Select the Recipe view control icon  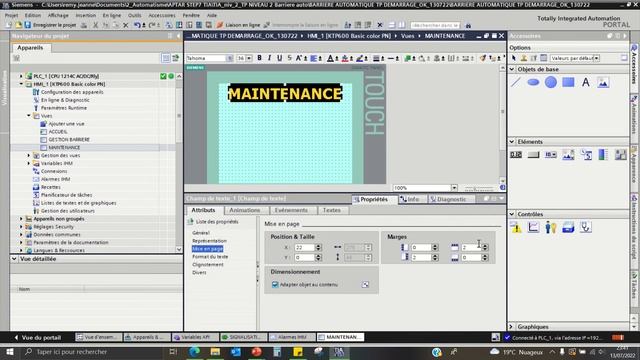tap(568, 227)
